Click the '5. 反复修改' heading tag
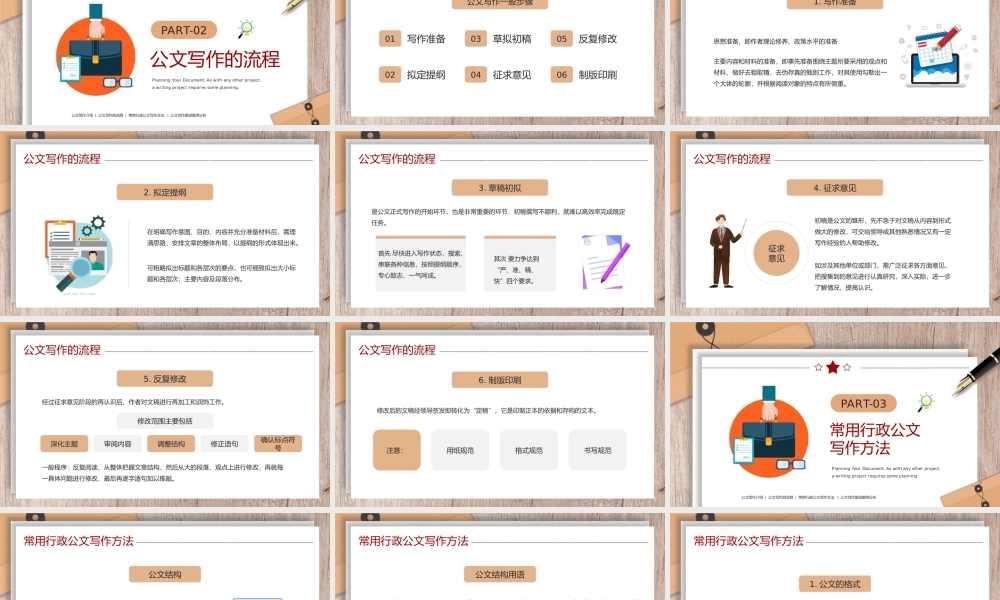This screenshot has width=1000, height=600. [165, 379]
